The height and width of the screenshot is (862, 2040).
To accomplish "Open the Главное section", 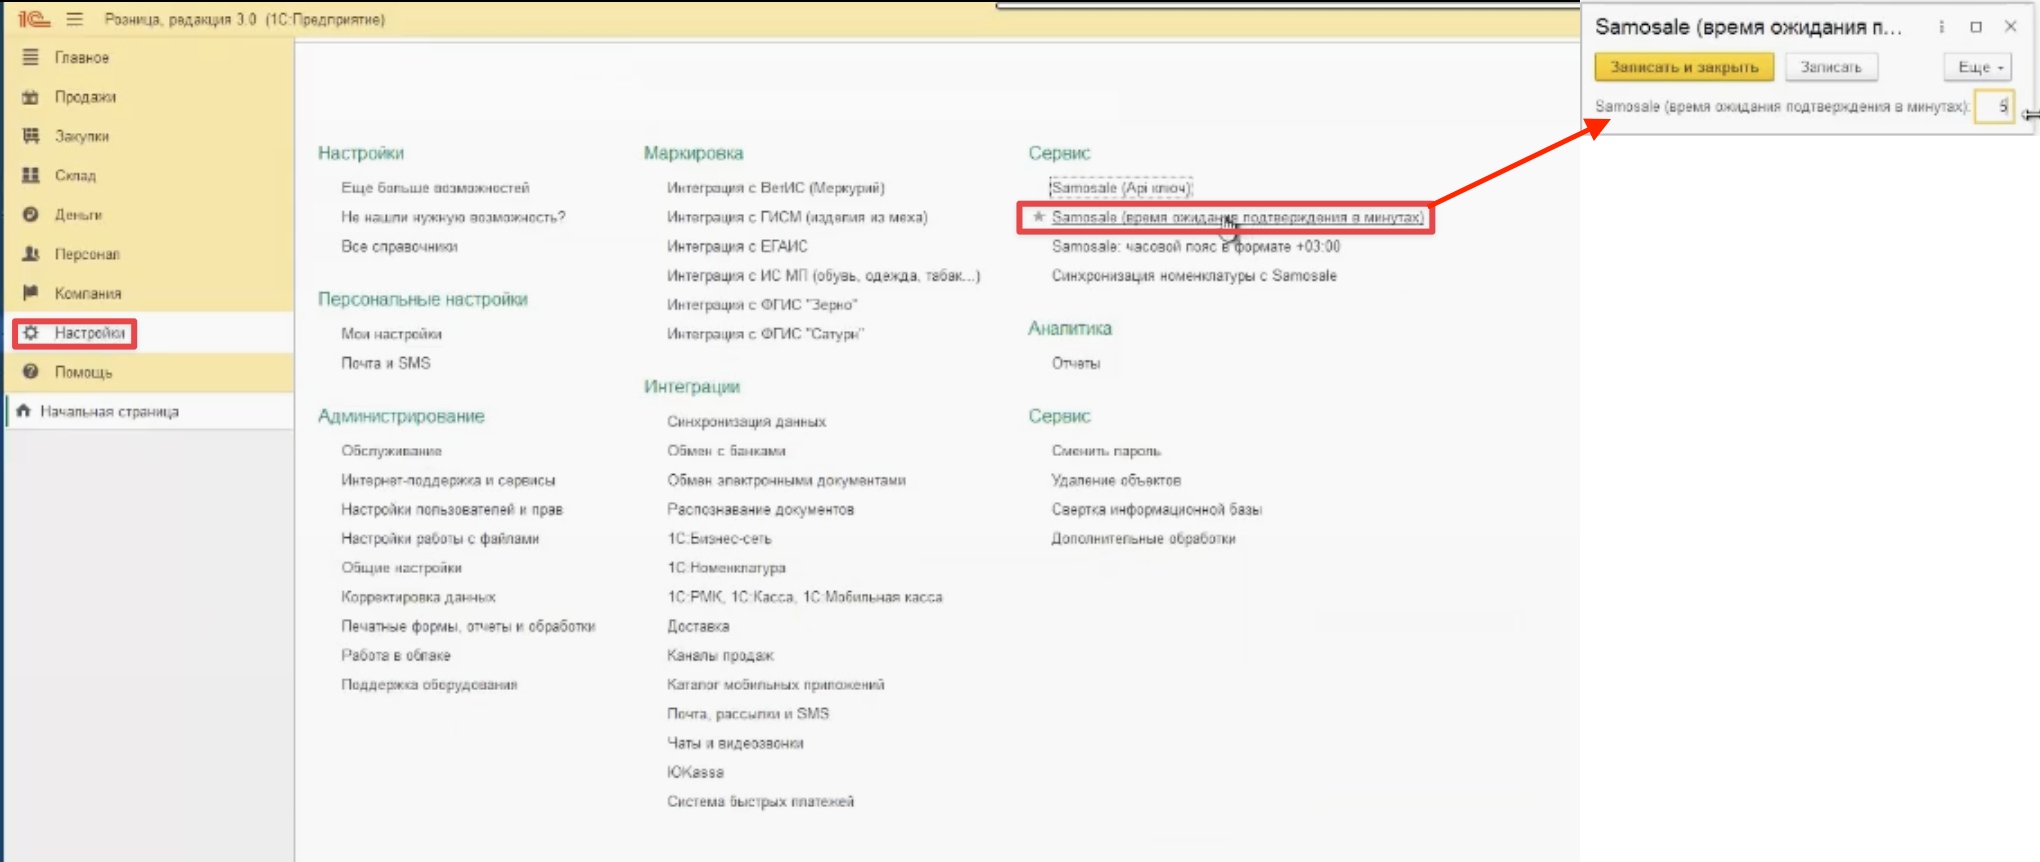I will [x=82, y=58].
